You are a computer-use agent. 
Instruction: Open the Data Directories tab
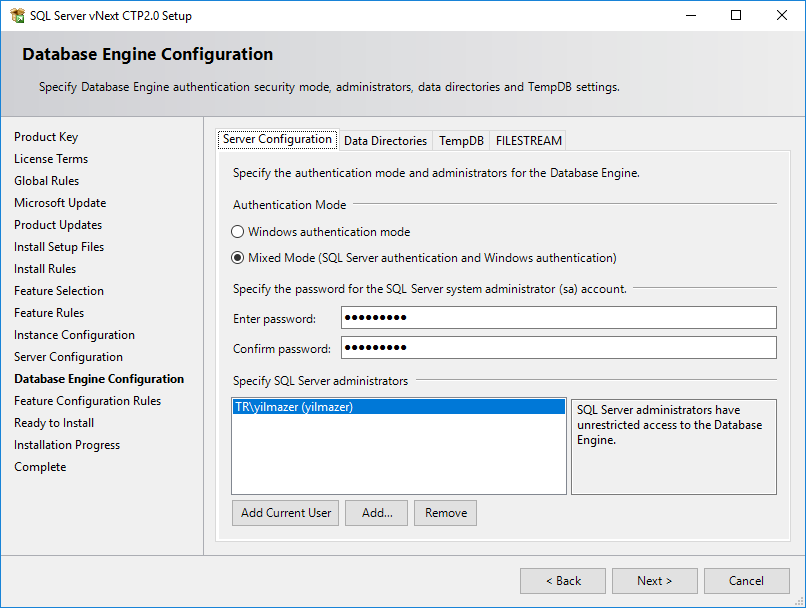385,141
